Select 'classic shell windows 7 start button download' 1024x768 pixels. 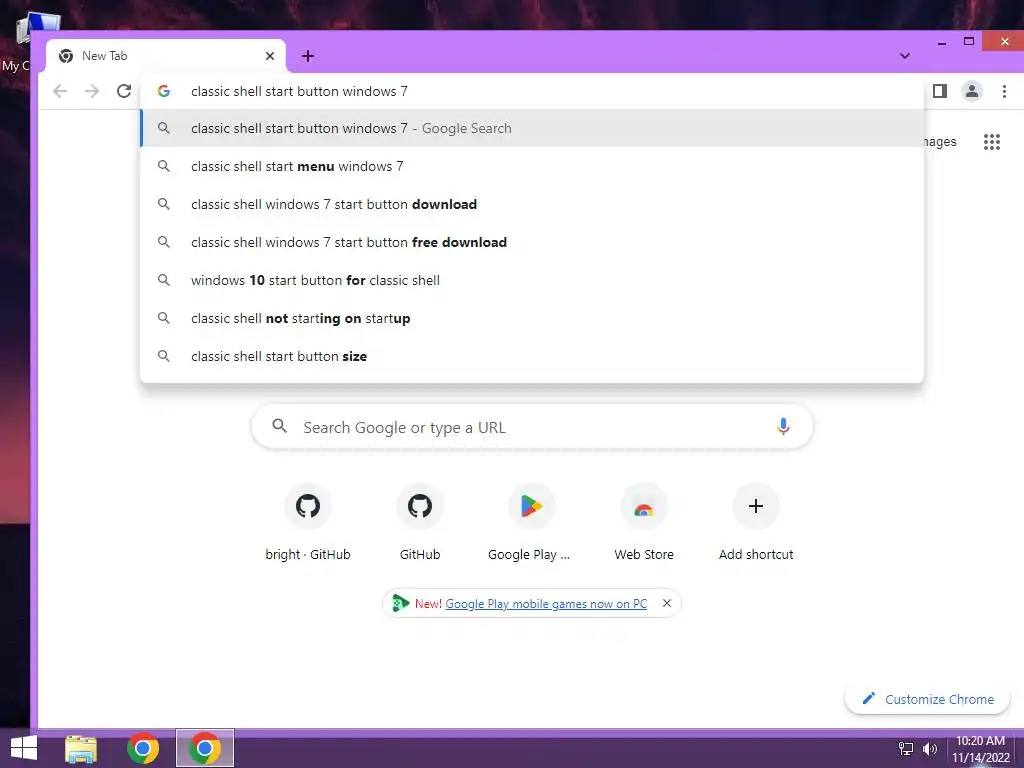tap(532, 204)
